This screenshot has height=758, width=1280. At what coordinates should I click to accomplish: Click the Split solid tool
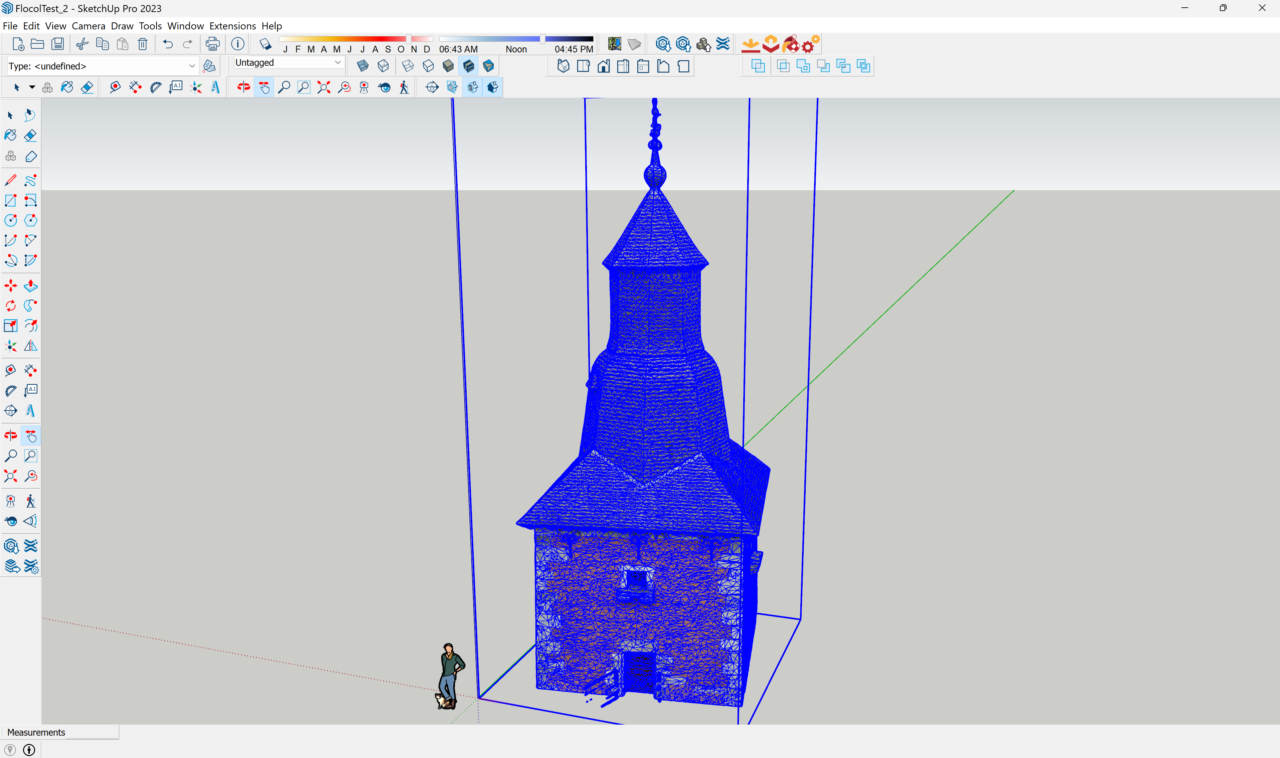pos(864,66)
